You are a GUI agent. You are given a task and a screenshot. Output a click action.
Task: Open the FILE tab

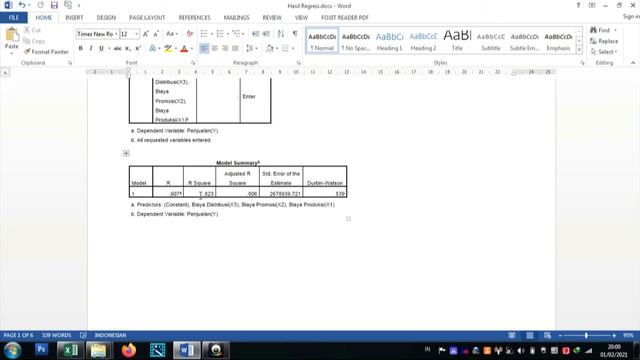click(x=13, y=18)
